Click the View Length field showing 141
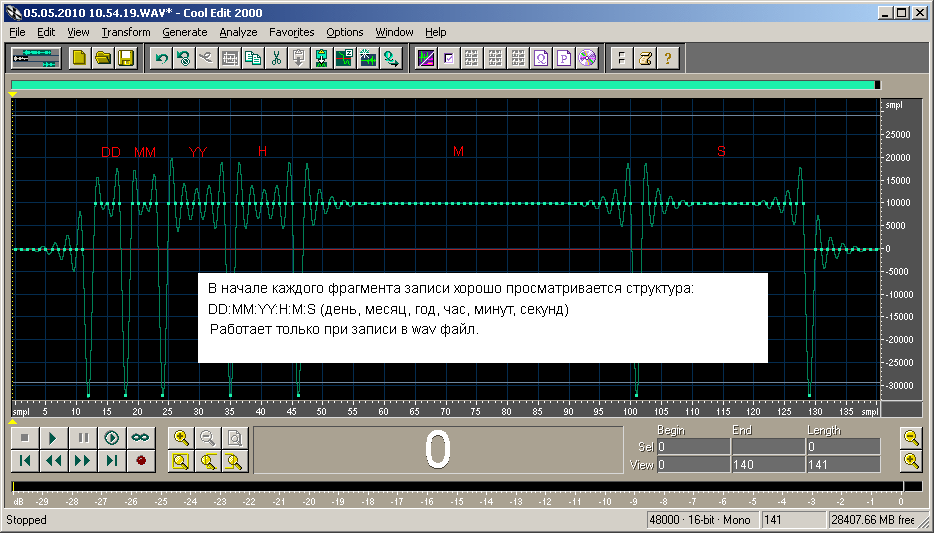The width and height of the screenshot is (934, 533). click(x=843, y=465)
